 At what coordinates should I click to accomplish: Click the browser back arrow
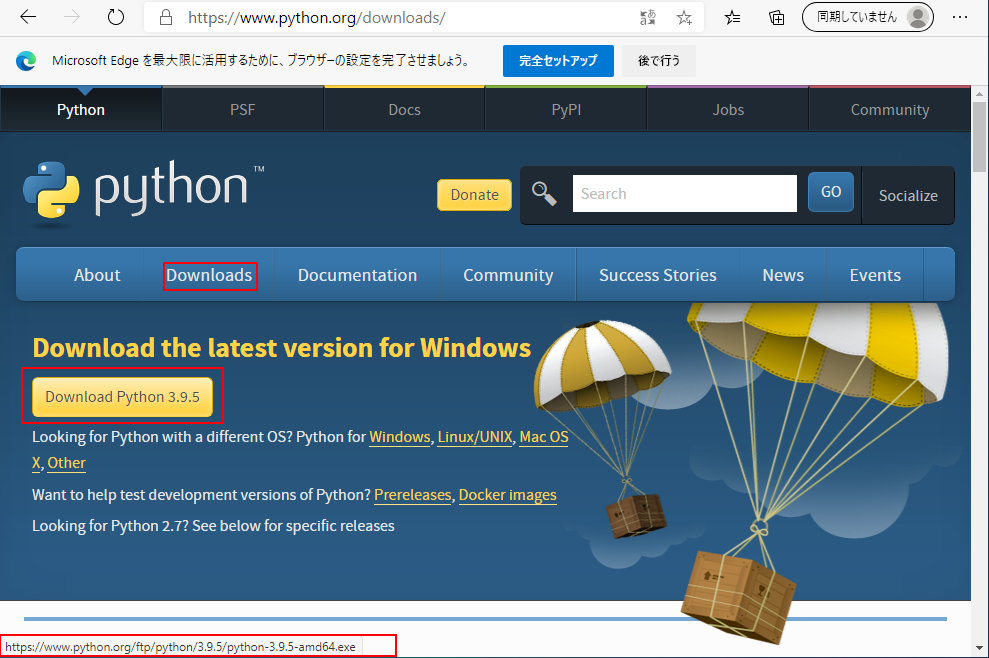[28, 18]
